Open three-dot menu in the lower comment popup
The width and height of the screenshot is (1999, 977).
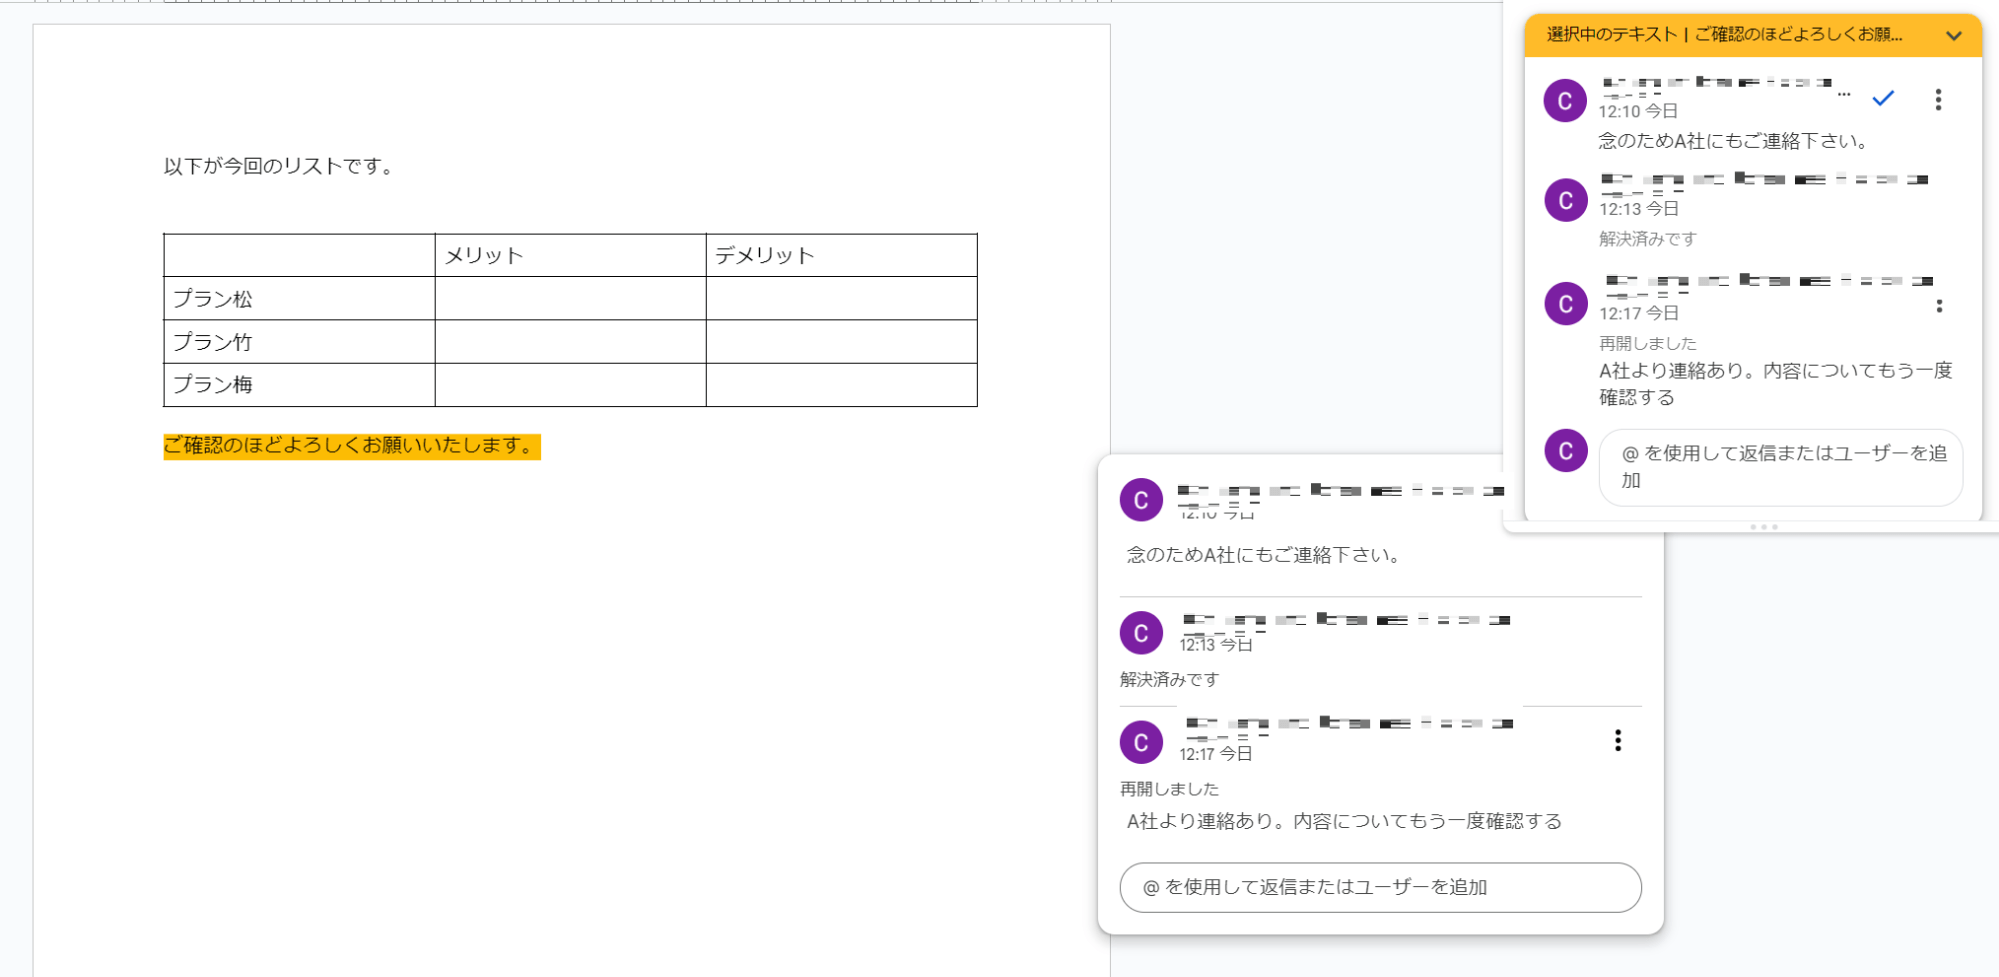pos(1617,740)
